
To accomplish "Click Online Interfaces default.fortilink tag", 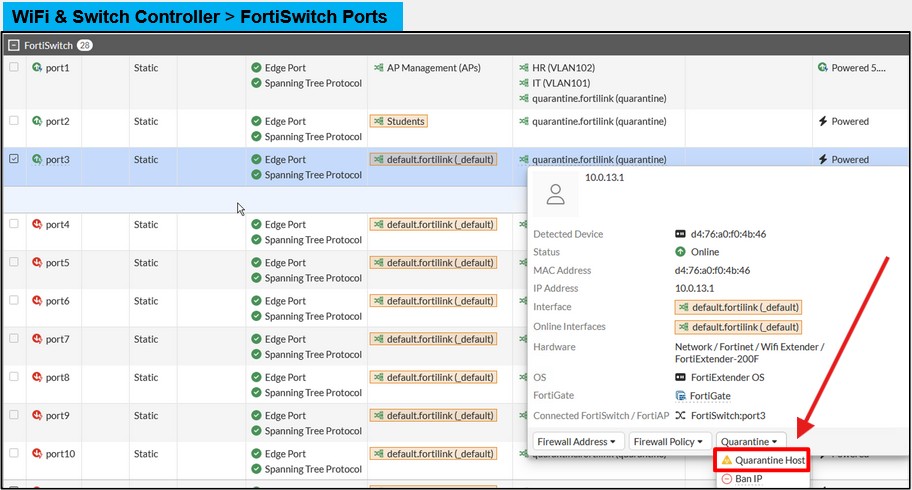I will 739,327.
